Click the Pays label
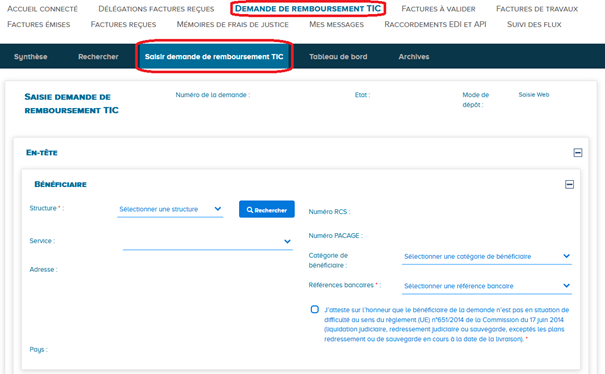This screenshot has height=374, width=605. [39, 350]
